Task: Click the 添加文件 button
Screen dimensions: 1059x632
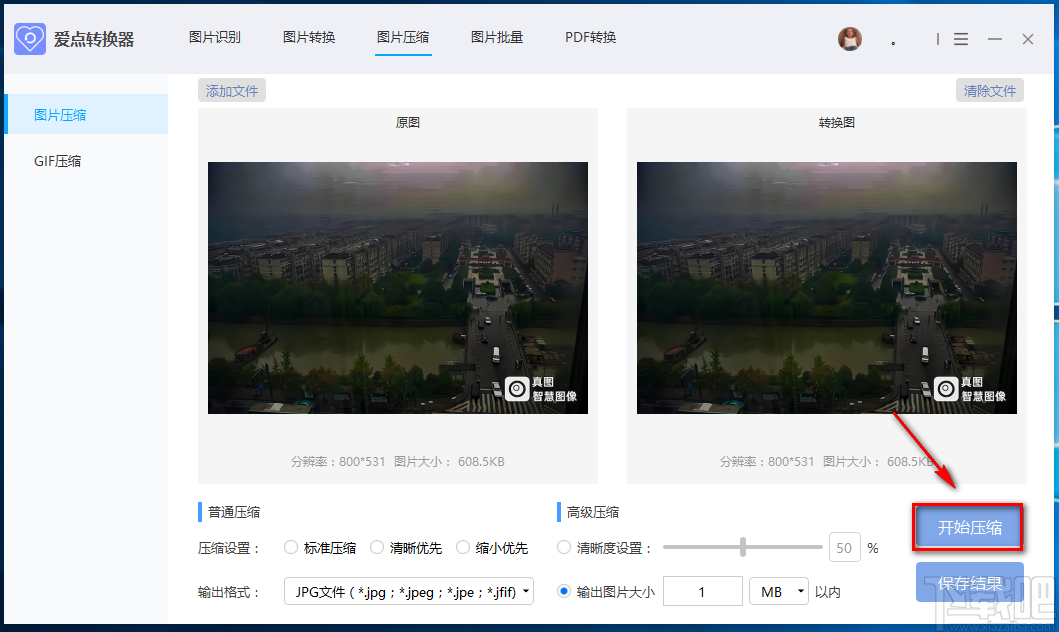Action: click(232, 90)
